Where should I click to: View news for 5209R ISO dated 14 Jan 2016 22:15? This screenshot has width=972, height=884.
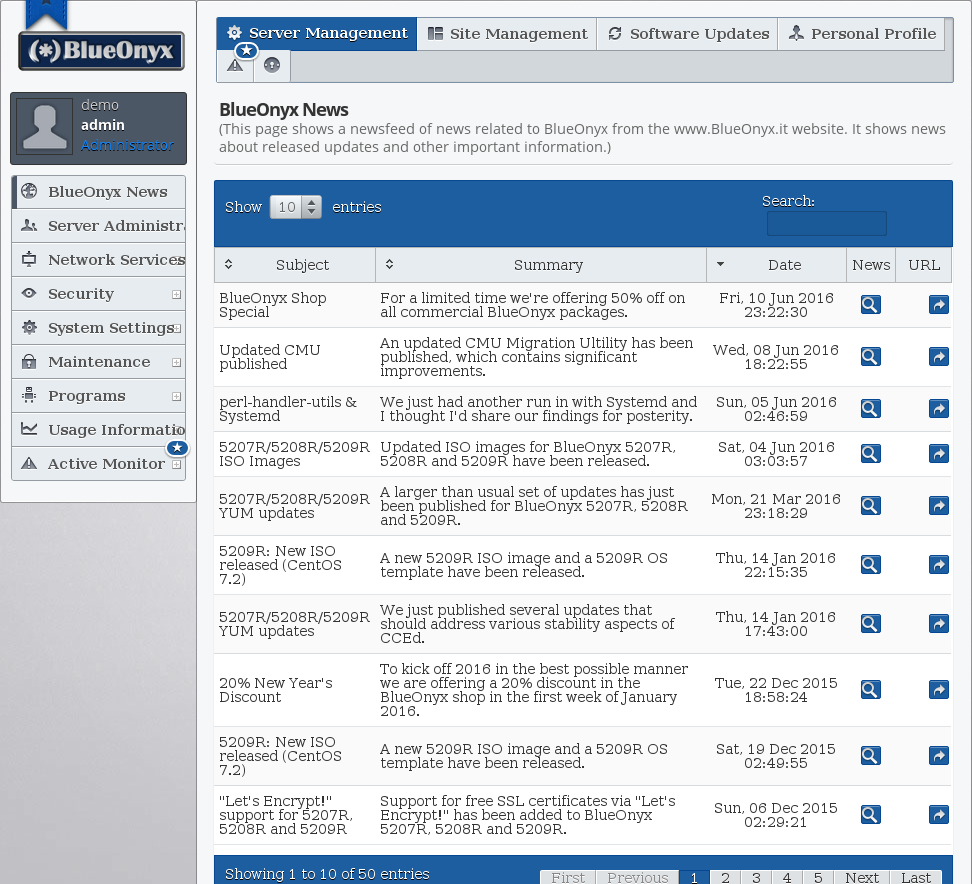click(870, 565)
